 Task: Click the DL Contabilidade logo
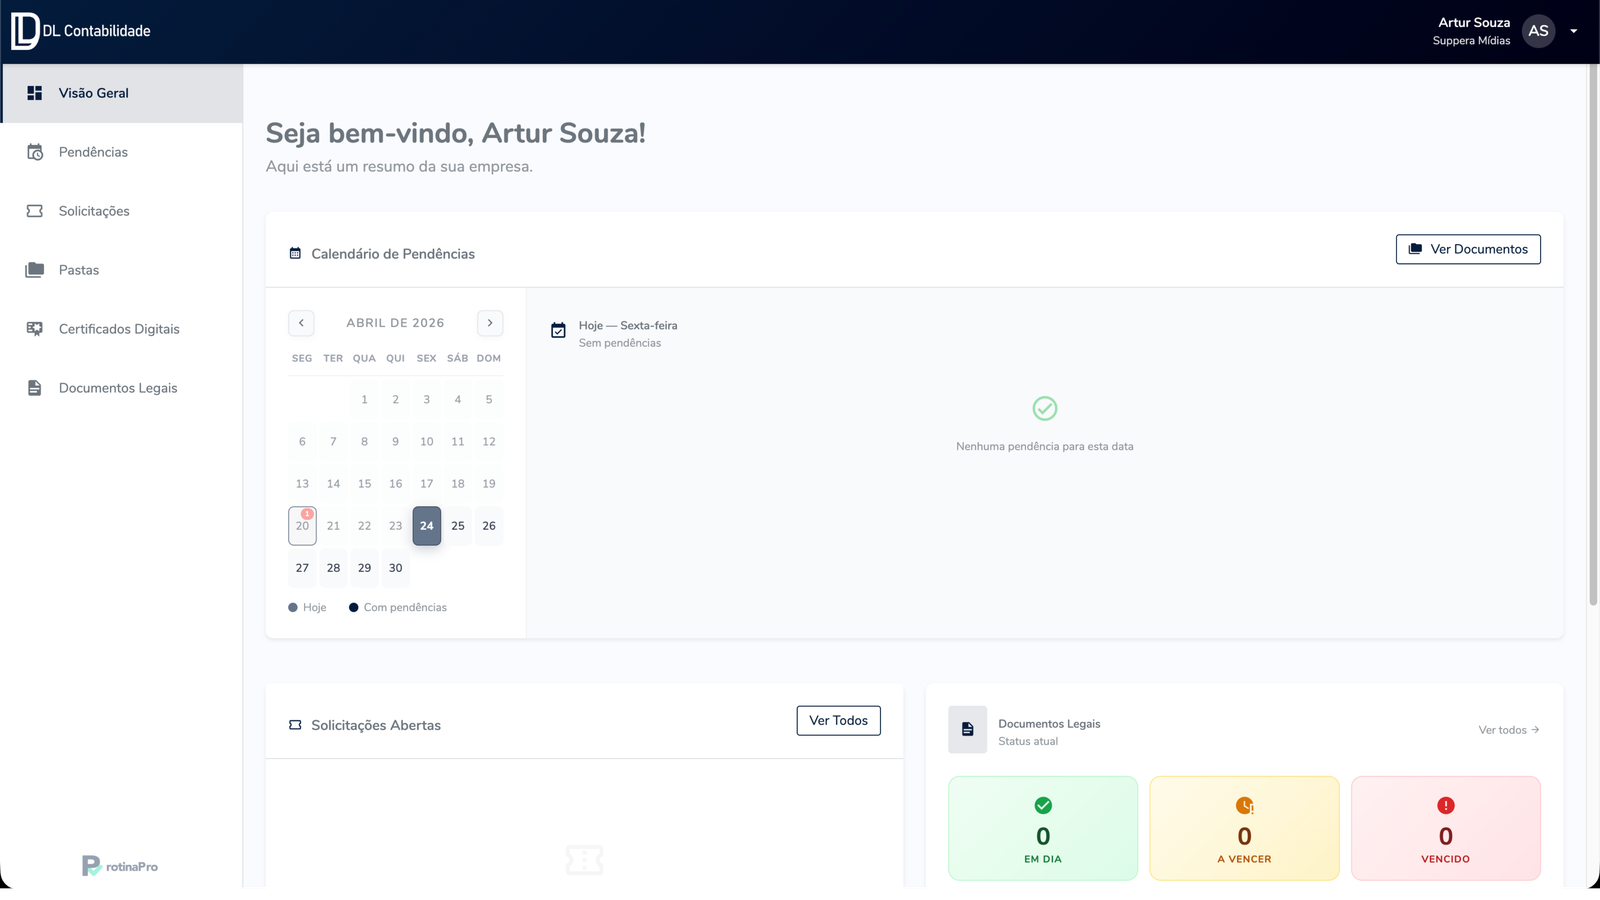point(80,31)
